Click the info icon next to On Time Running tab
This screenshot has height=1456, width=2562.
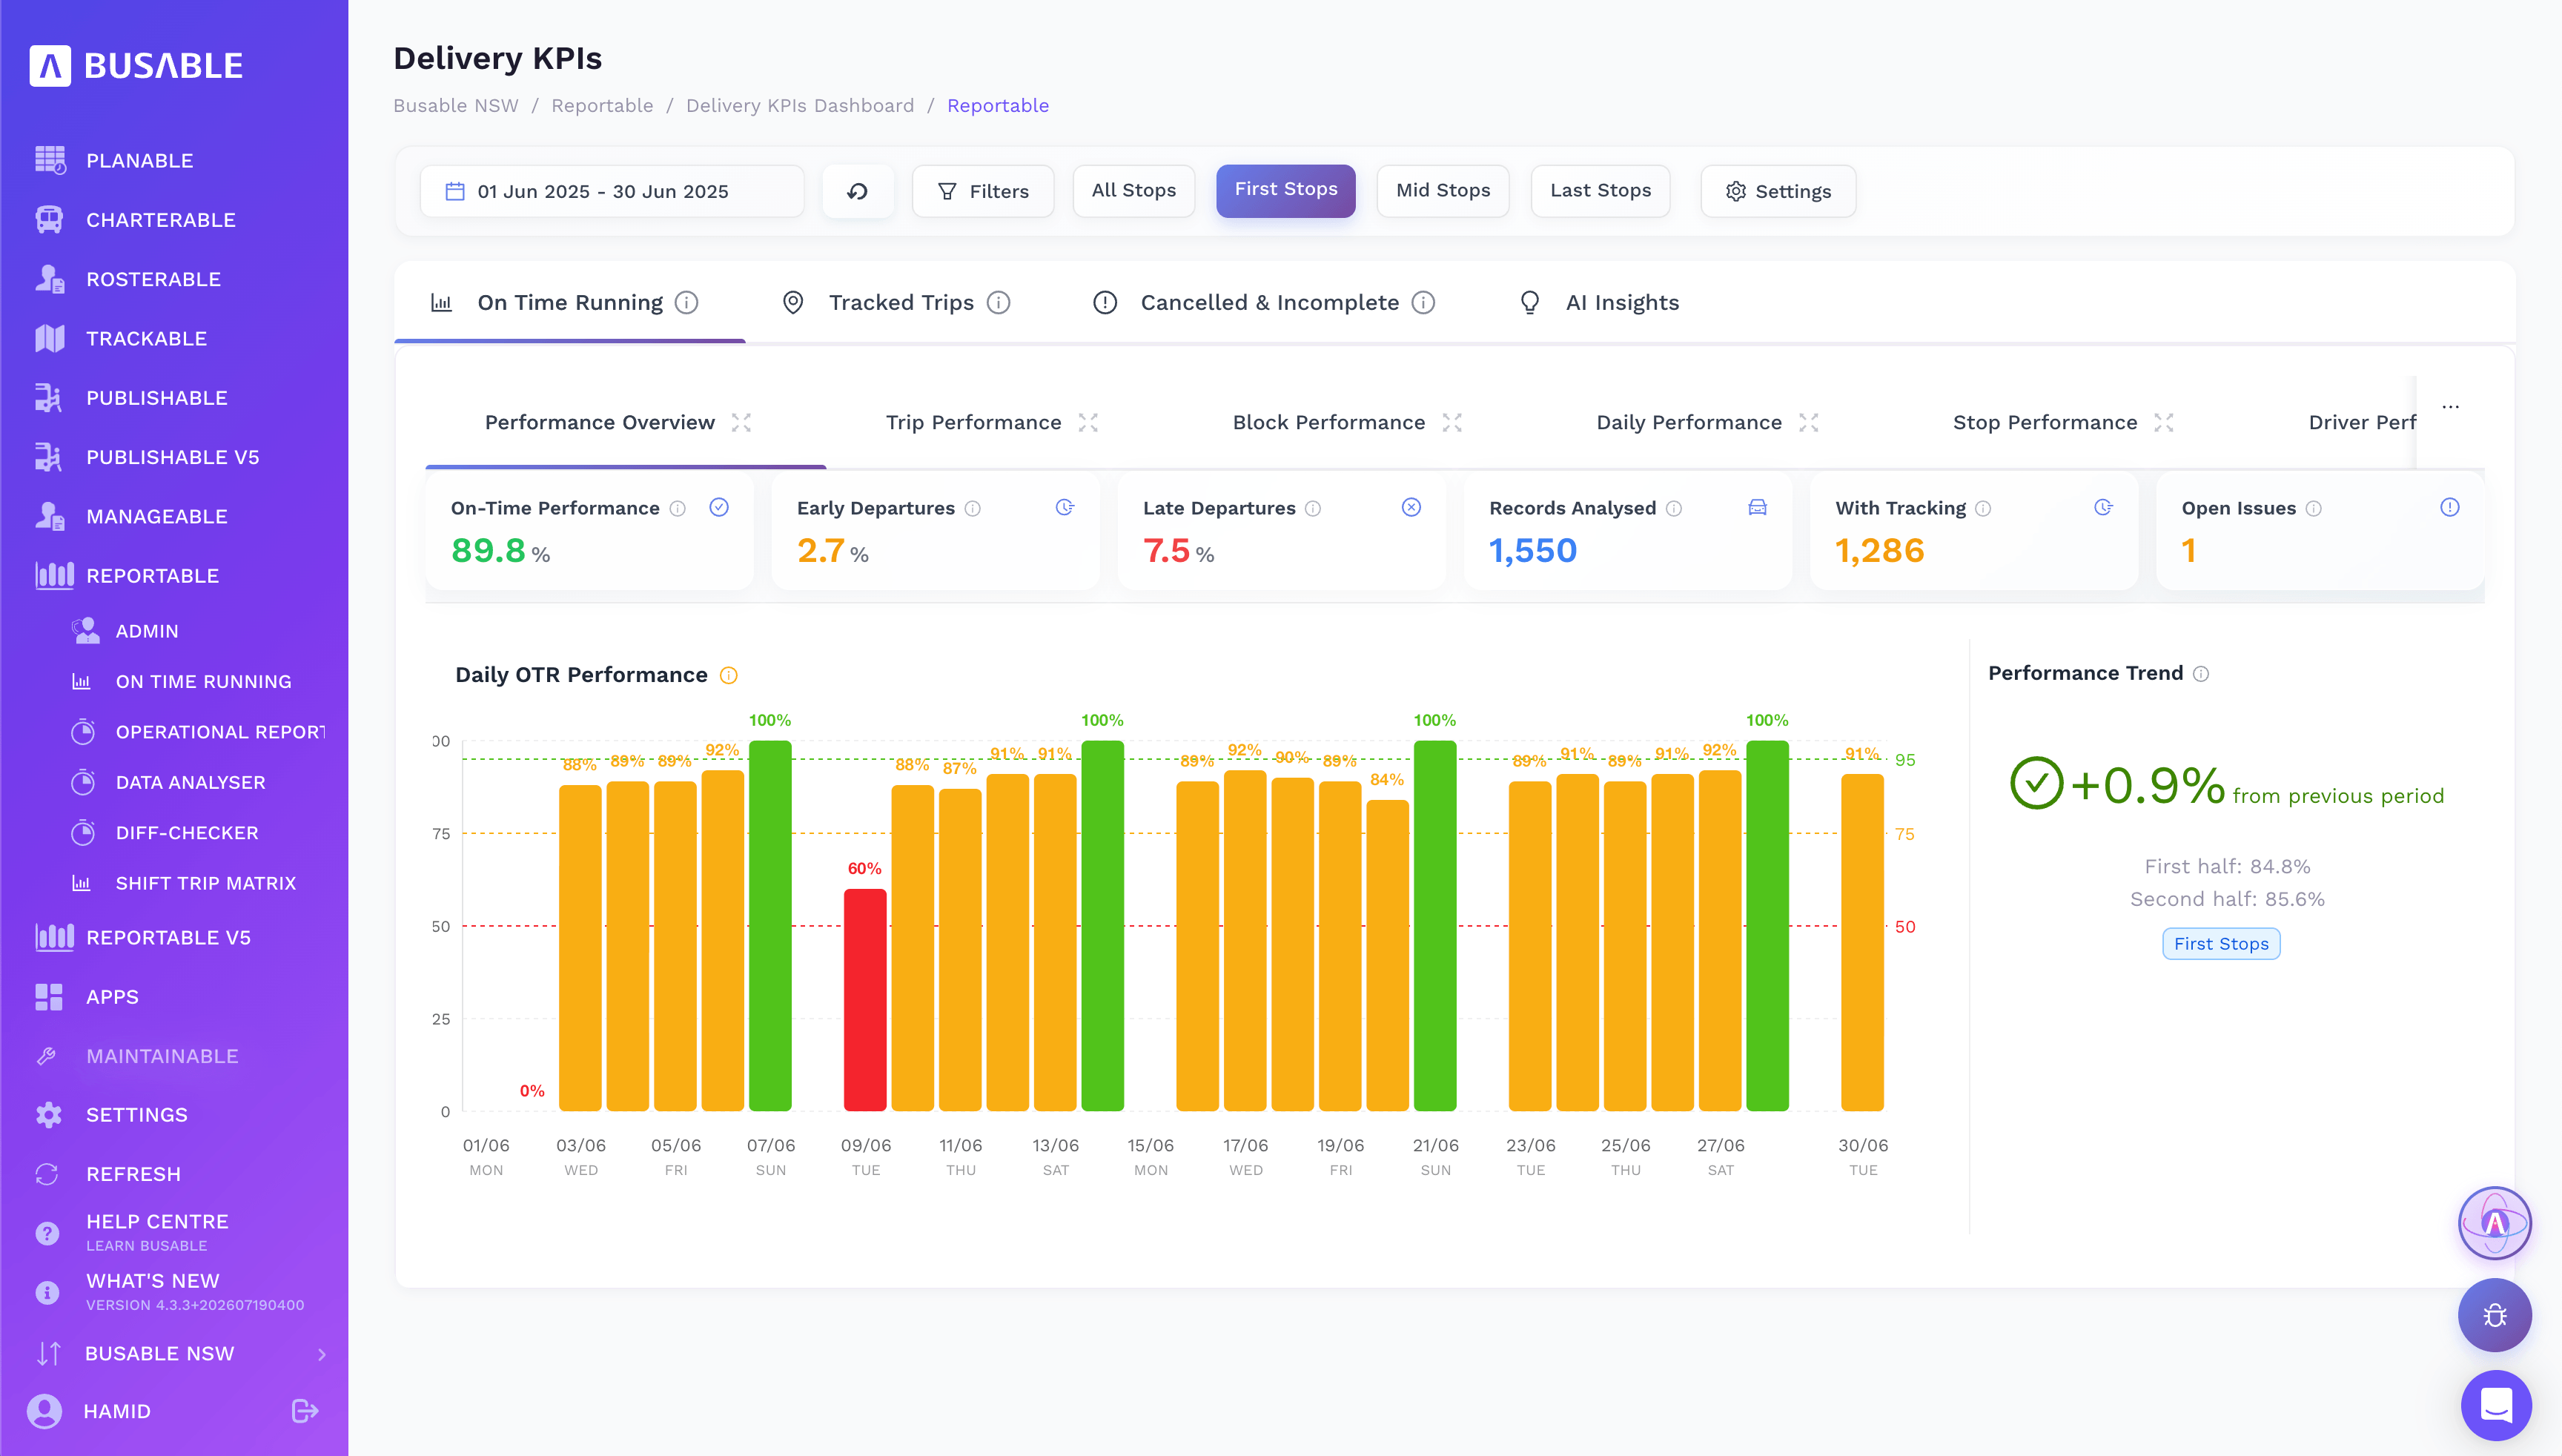686,302
